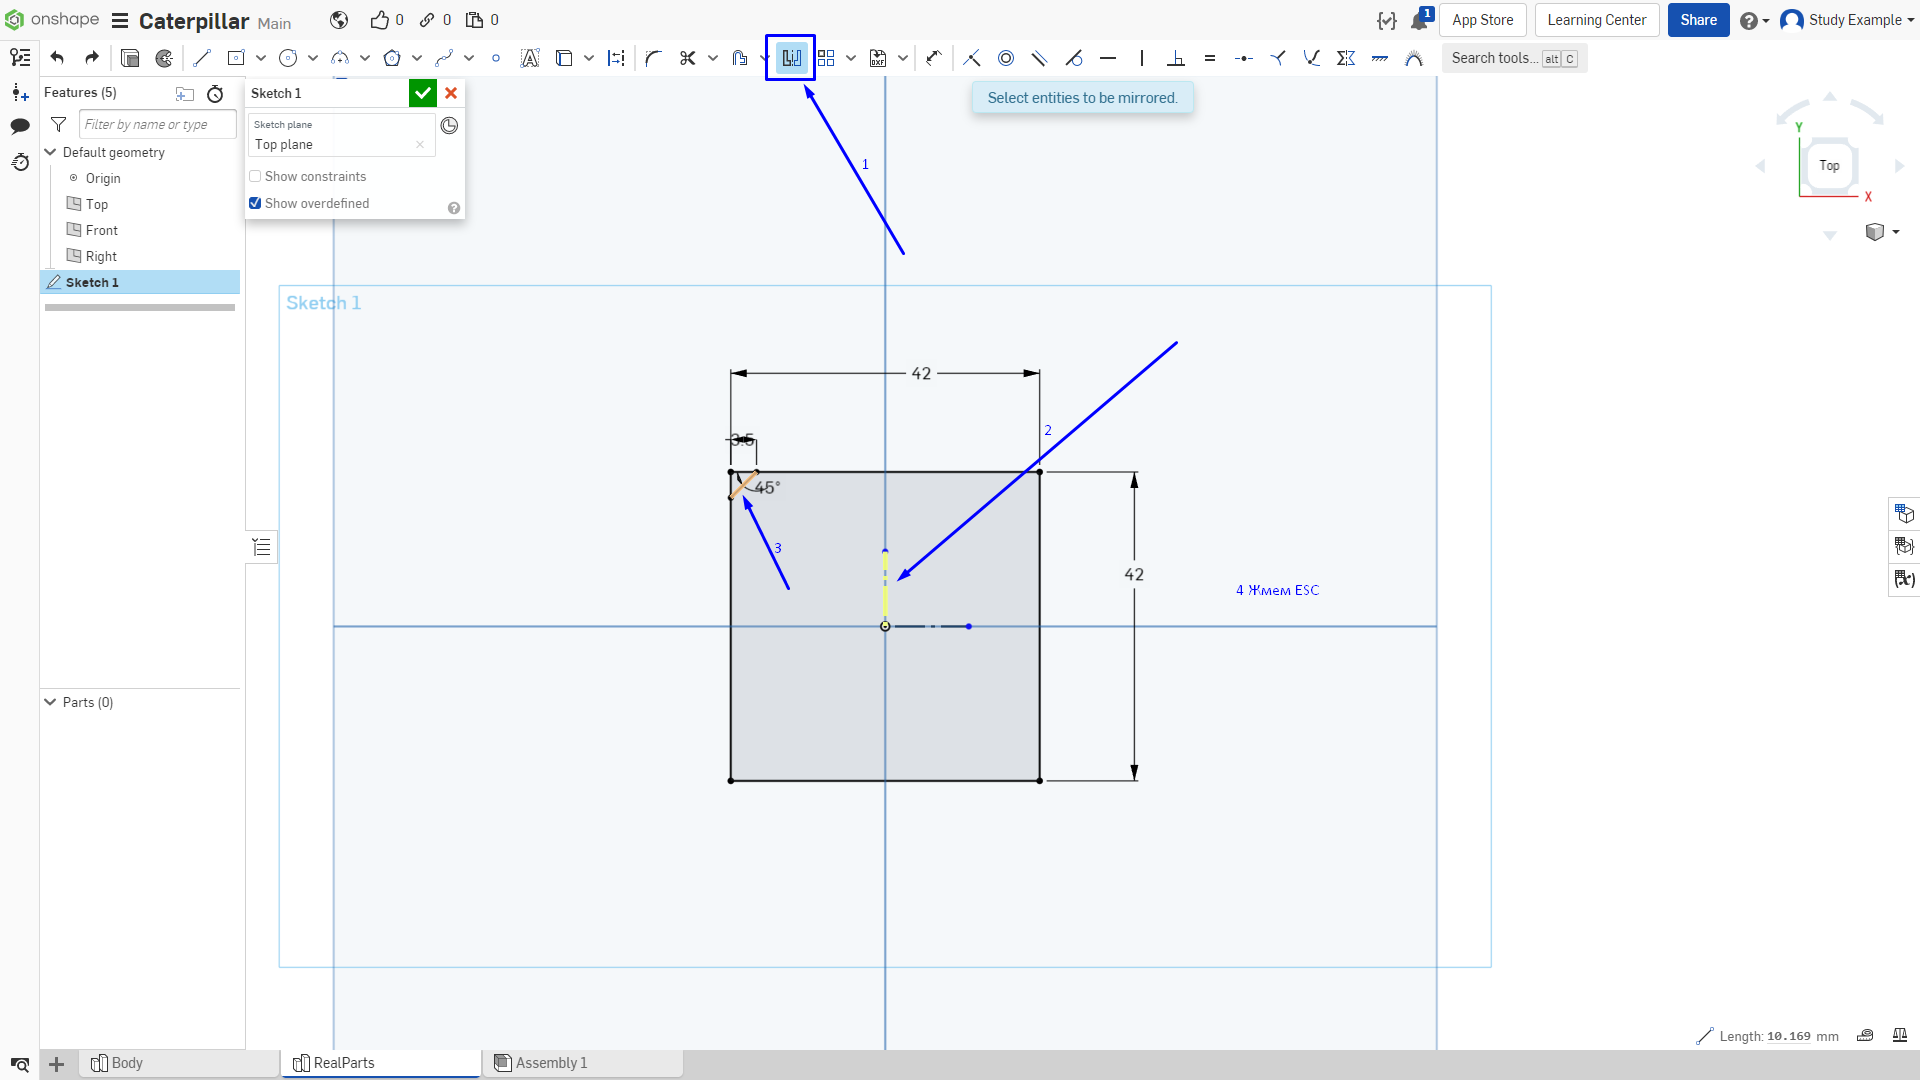Click the Undo arrow
1920x1080 pixels.
57,58
